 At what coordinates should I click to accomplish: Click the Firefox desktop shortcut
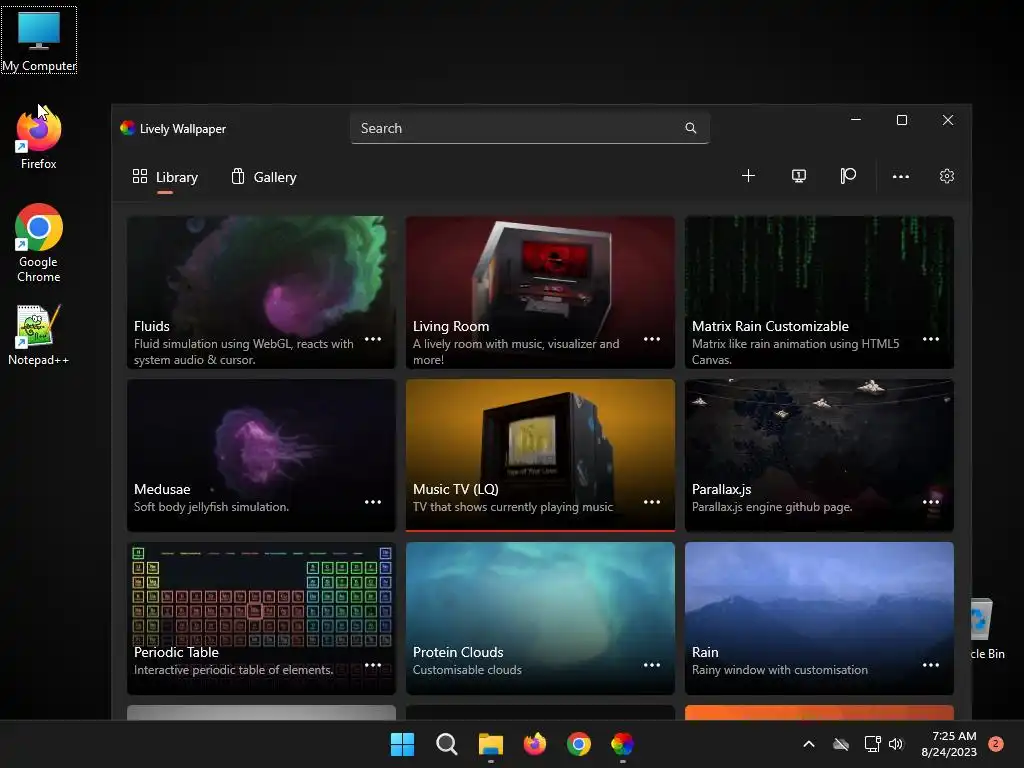click(39, 138)
